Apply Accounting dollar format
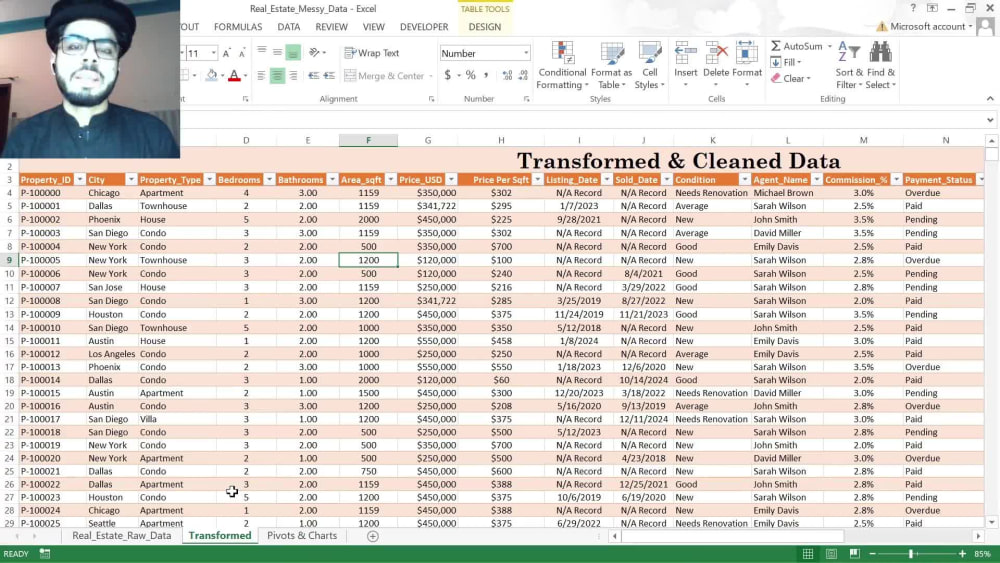 click(x=448, y=76)
